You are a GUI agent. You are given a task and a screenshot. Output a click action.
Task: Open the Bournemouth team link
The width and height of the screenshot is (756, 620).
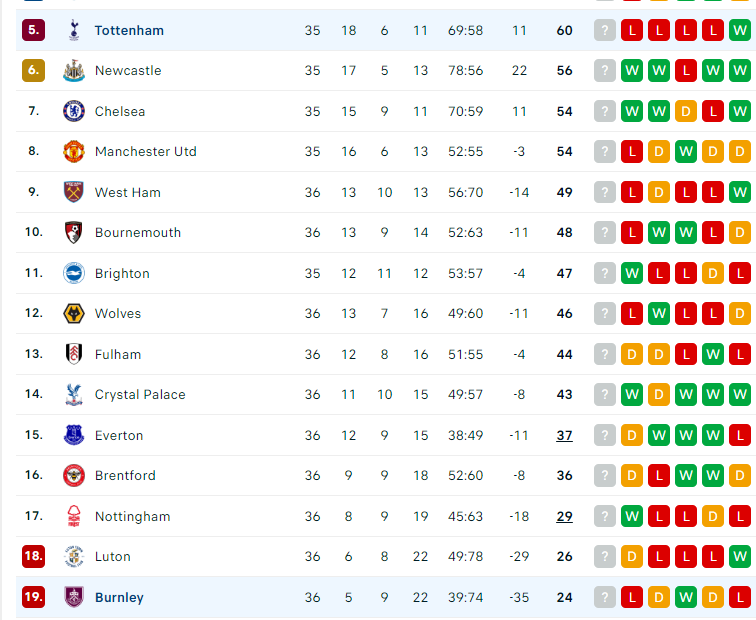click(138, 232)
